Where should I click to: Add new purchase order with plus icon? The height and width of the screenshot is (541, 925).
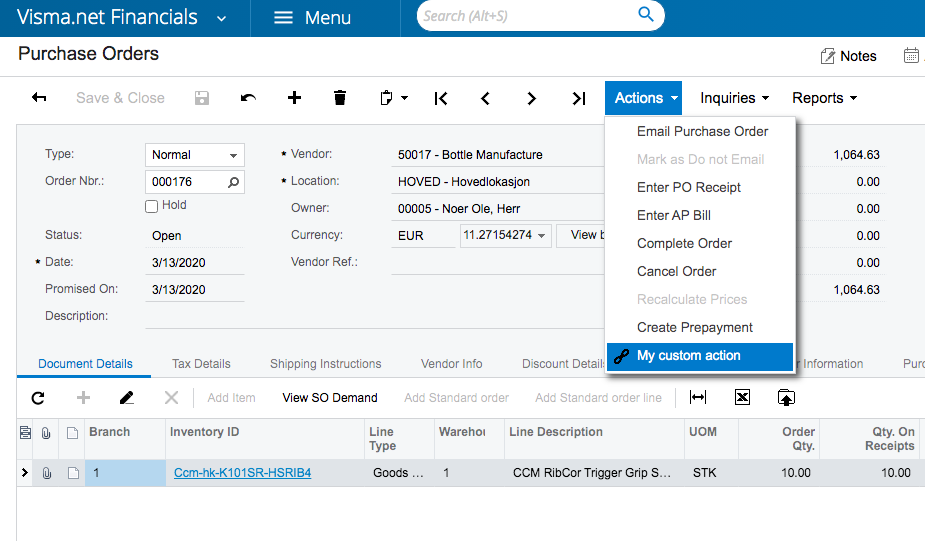tap(294, 98)
